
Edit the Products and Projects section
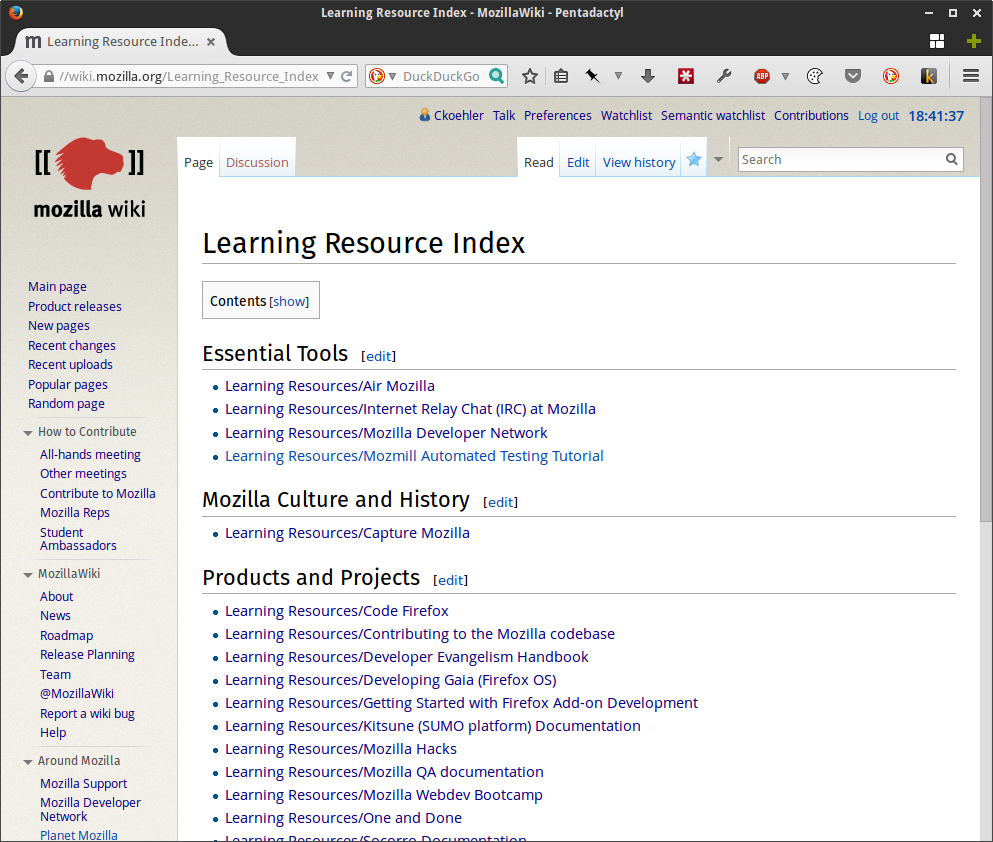pos(450,581)
